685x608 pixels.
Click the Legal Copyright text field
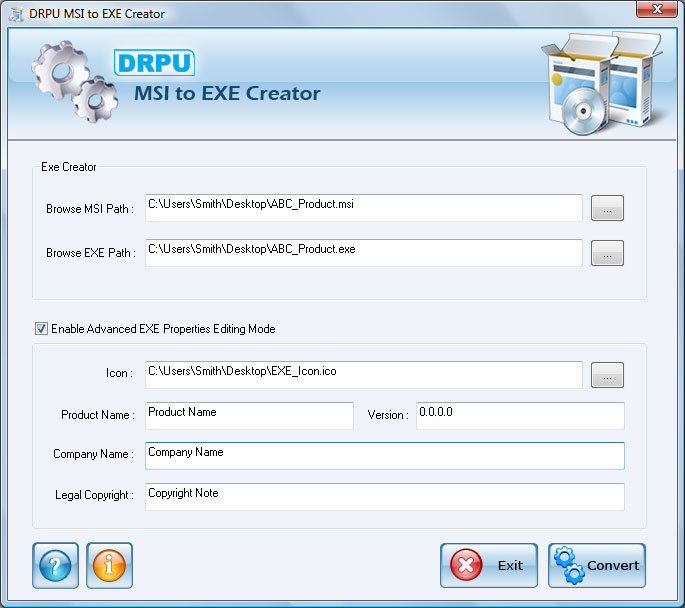(384, 497)
